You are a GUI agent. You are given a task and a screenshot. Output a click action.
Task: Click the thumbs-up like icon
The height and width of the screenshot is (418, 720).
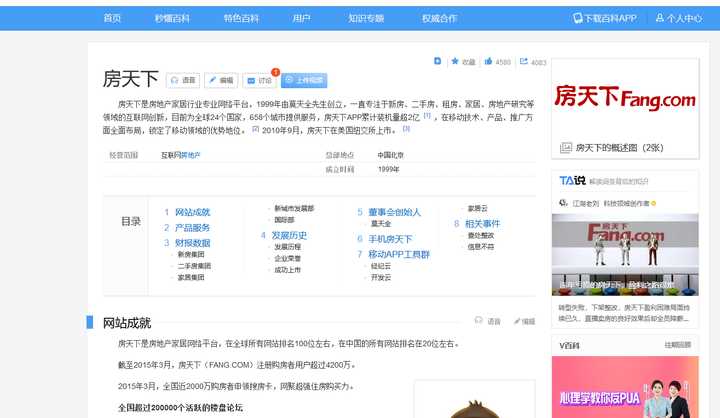[x=488, y=62]
